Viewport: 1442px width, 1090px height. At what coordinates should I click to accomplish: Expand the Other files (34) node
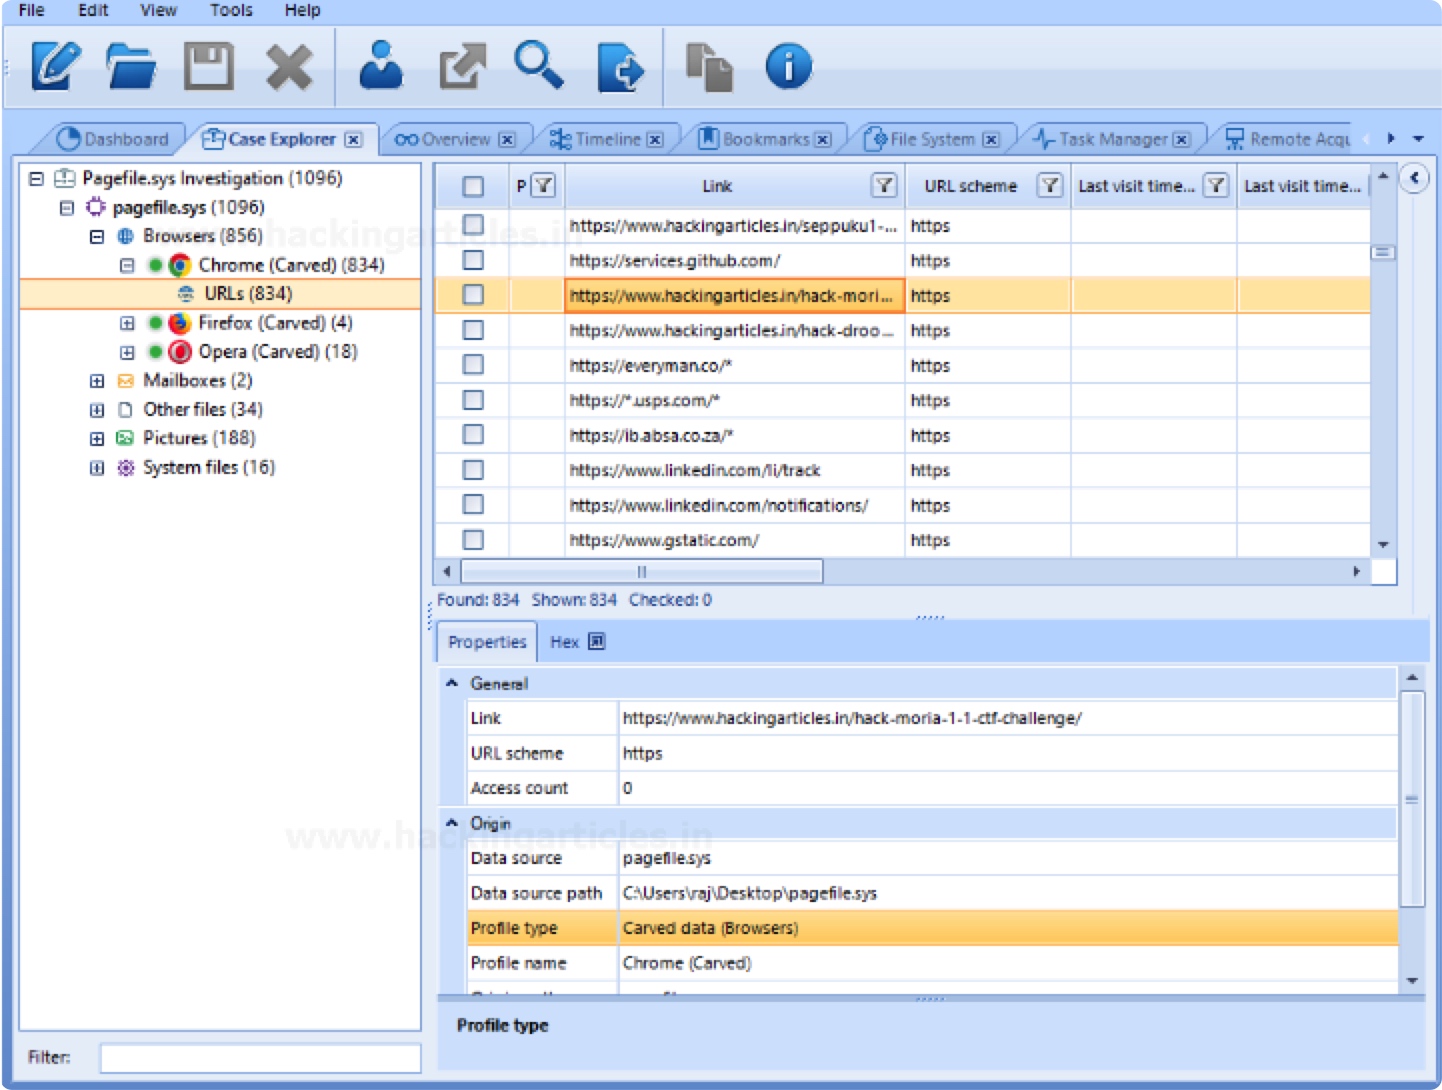click(96, 410)
